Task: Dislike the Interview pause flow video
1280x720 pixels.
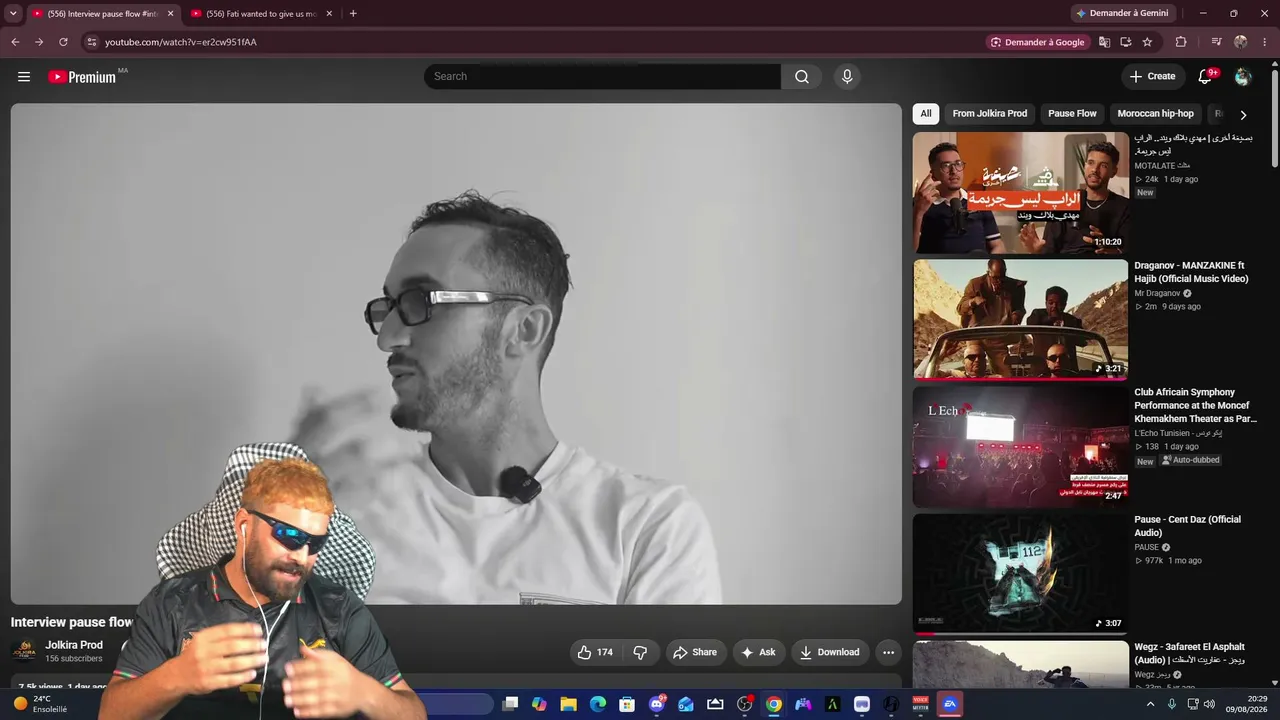Action: (640, 652)
